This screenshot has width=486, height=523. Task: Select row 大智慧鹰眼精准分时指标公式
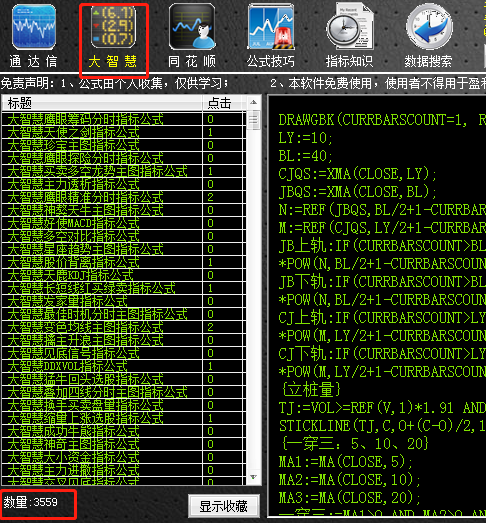pos(123,197)
